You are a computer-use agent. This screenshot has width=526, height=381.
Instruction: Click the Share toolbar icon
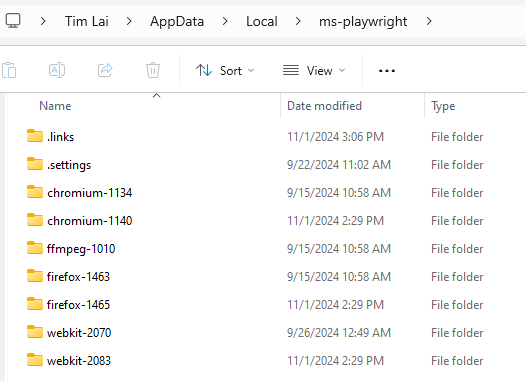pos(105,70)
